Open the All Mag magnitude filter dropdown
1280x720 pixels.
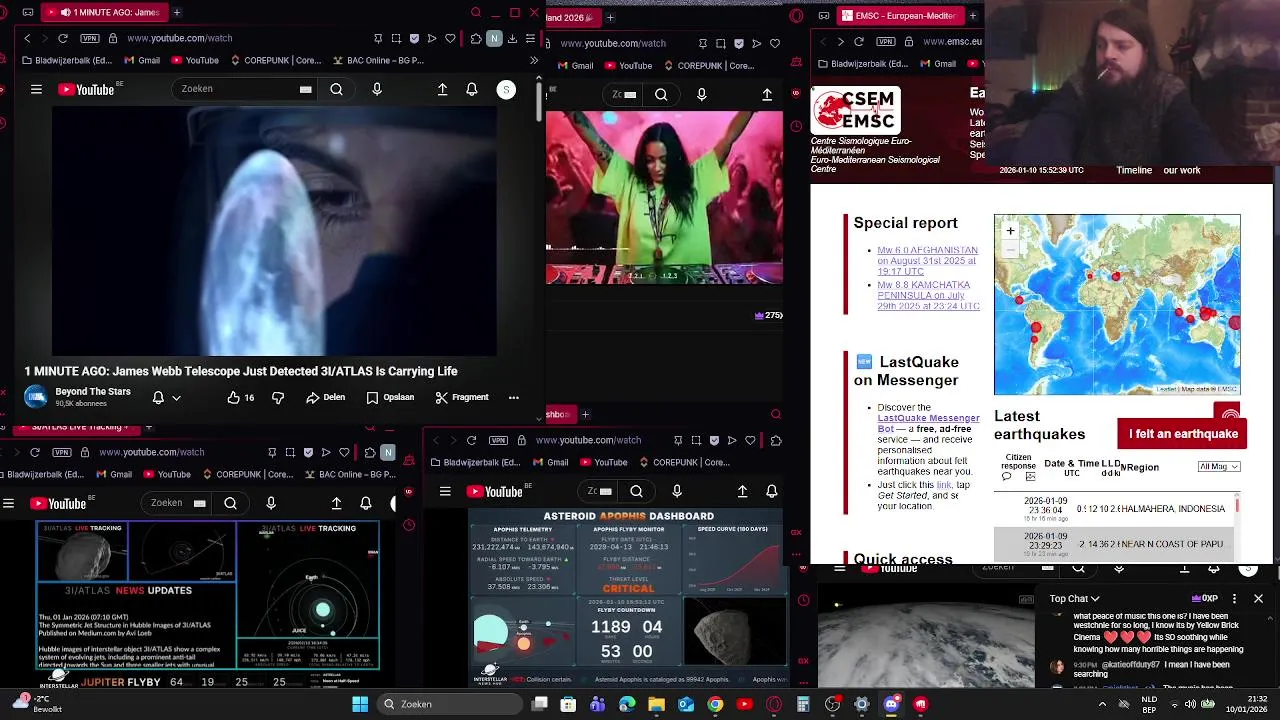1219,467
